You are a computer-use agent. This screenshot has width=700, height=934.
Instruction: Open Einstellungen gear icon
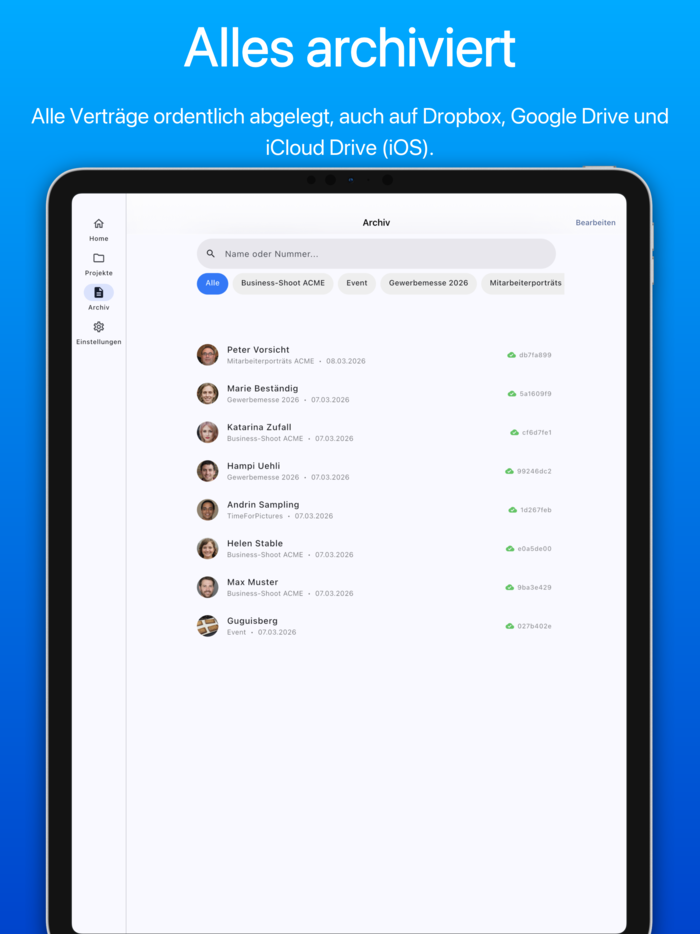(x=98, y=327)
